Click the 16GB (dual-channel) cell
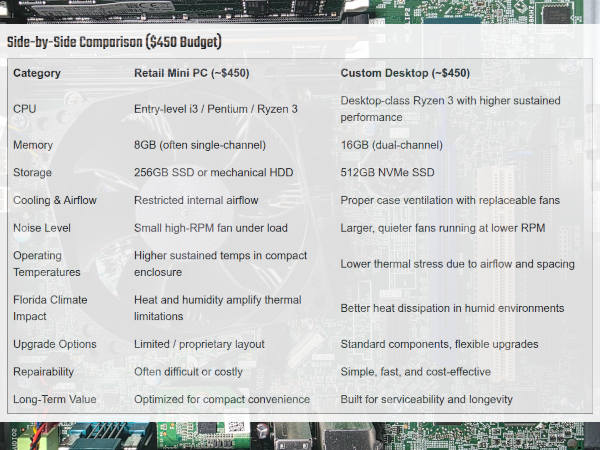This screenshot has height=450, width=600. [x=392, y=144]
